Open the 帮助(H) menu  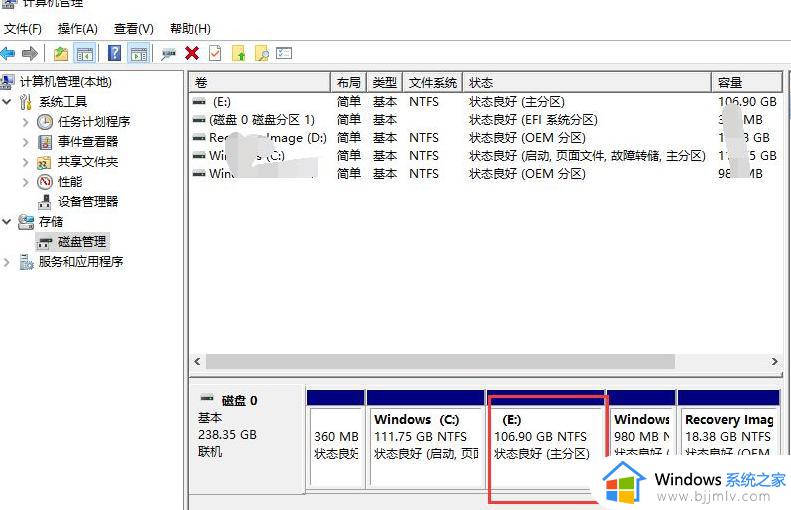coord(190,29)
